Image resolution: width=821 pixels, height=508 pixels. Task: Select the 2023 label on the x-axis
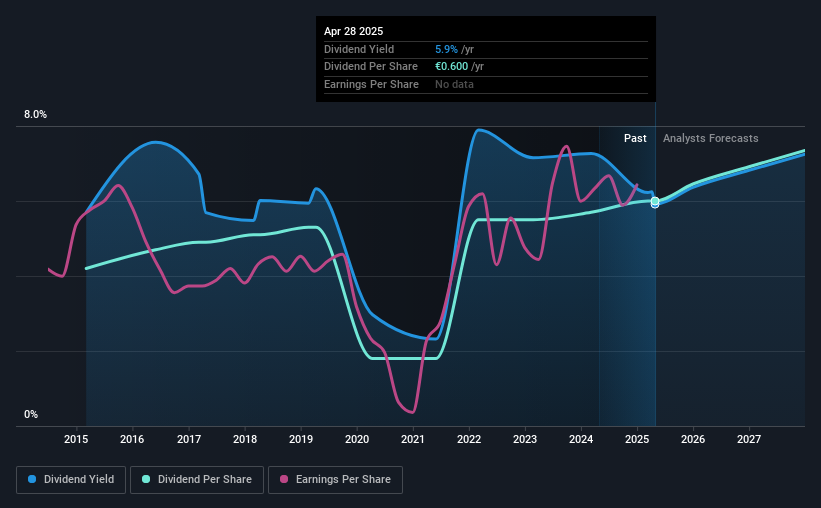tap(525, 439)
